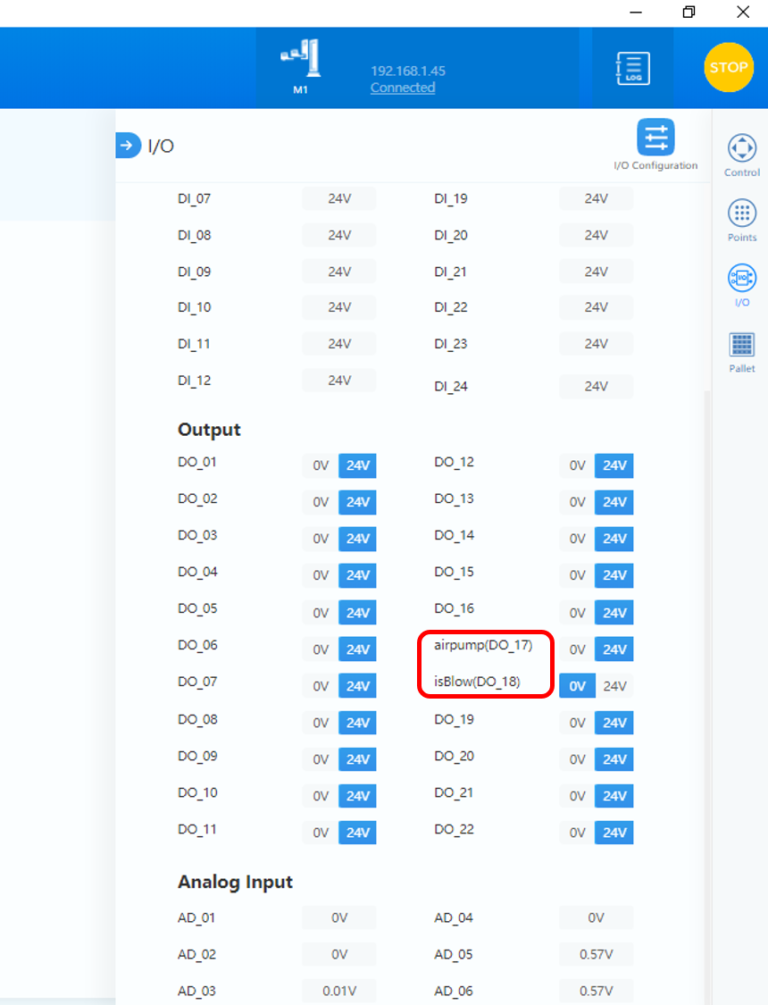
Task: Open the I/O Configuration settings icon
Action: click(x=655, y=138)
